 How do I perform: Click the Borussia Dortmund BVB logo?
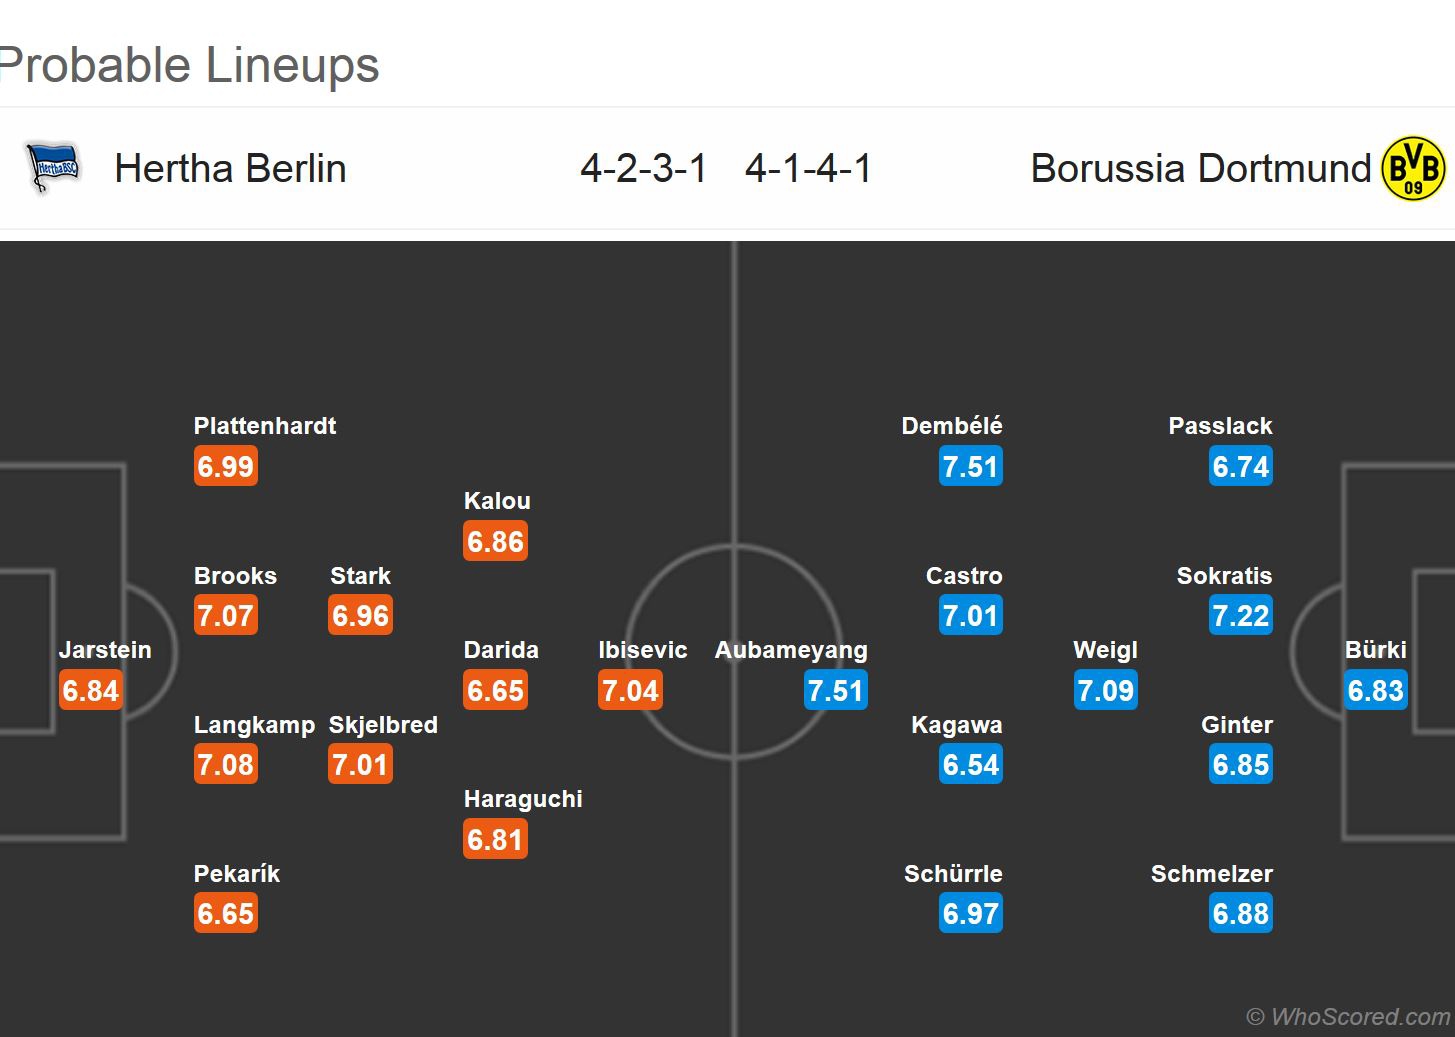[x=1412, y=168]
